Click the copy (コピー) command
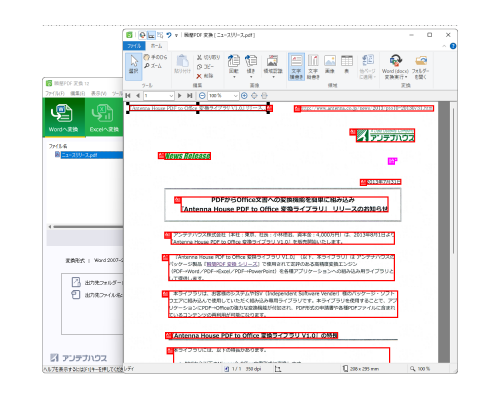This screenshot has width=500, height=400. click(x=205, y=67)
